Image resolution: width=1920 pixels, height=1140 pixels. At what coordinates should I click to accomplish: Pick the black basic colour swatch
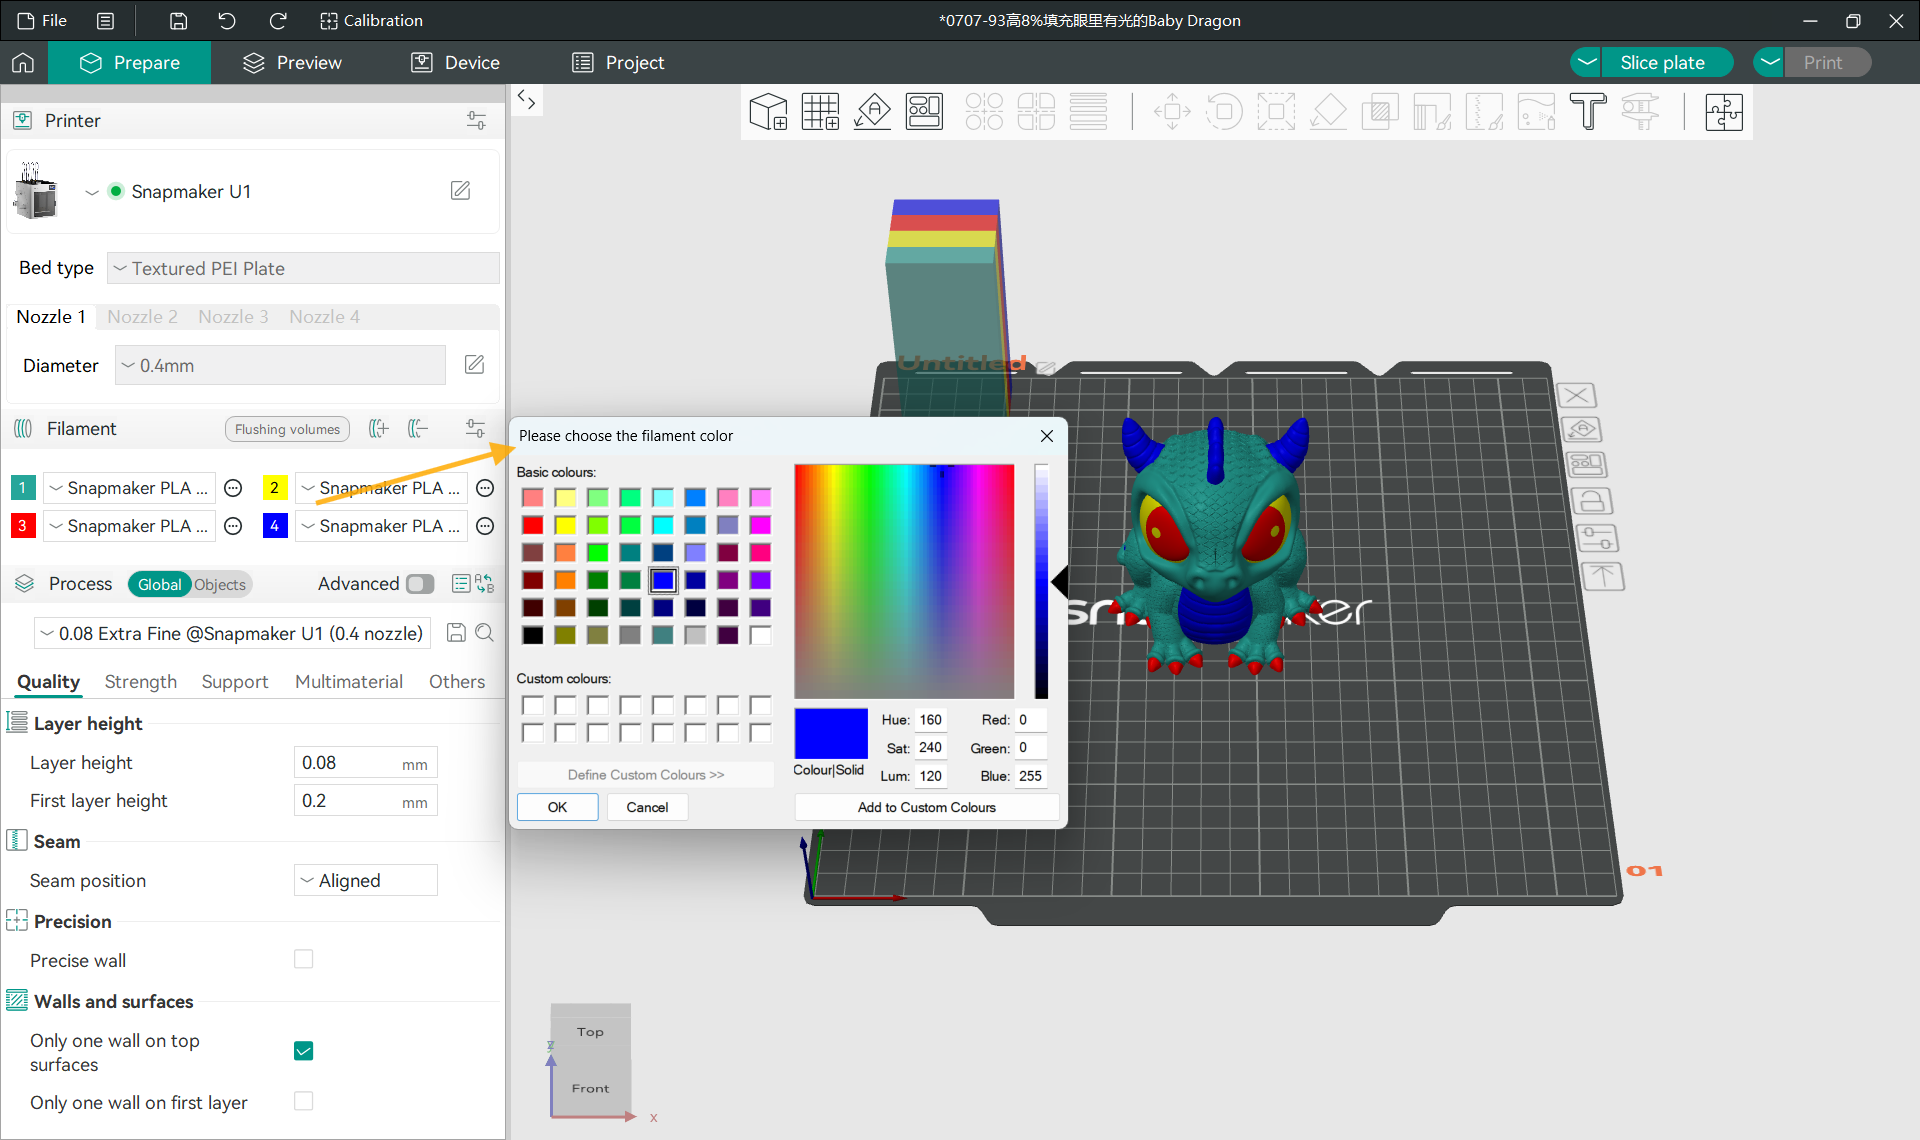tap(533, 635)
